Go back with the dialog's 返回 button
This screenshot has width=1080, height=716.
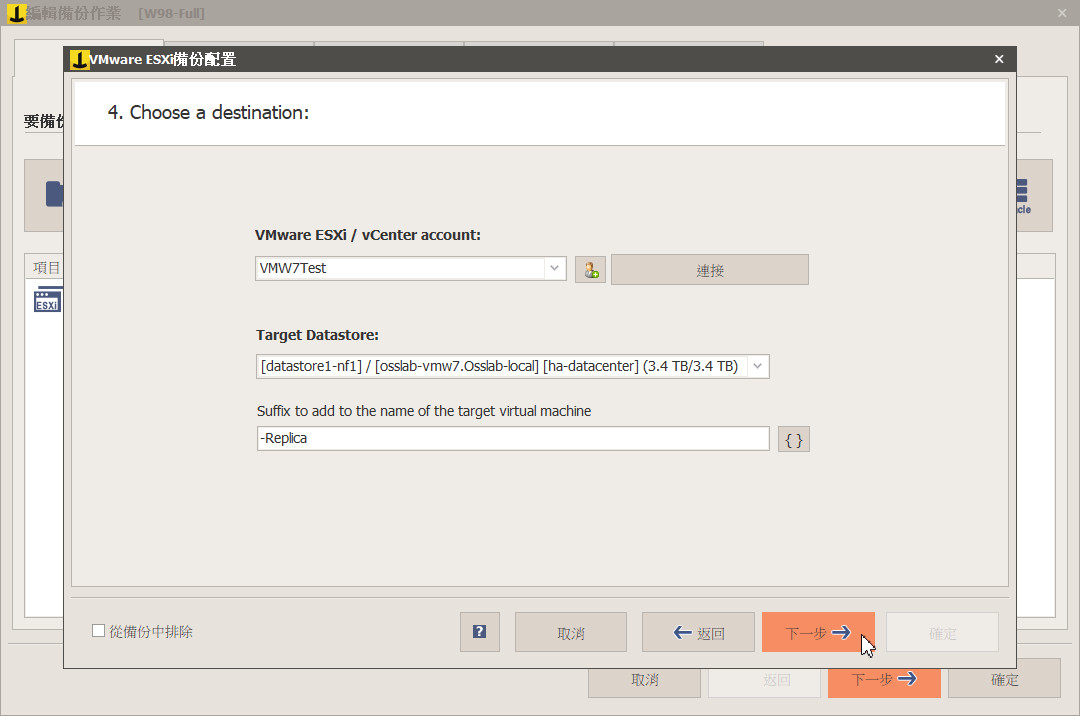[x=698, y=632]
